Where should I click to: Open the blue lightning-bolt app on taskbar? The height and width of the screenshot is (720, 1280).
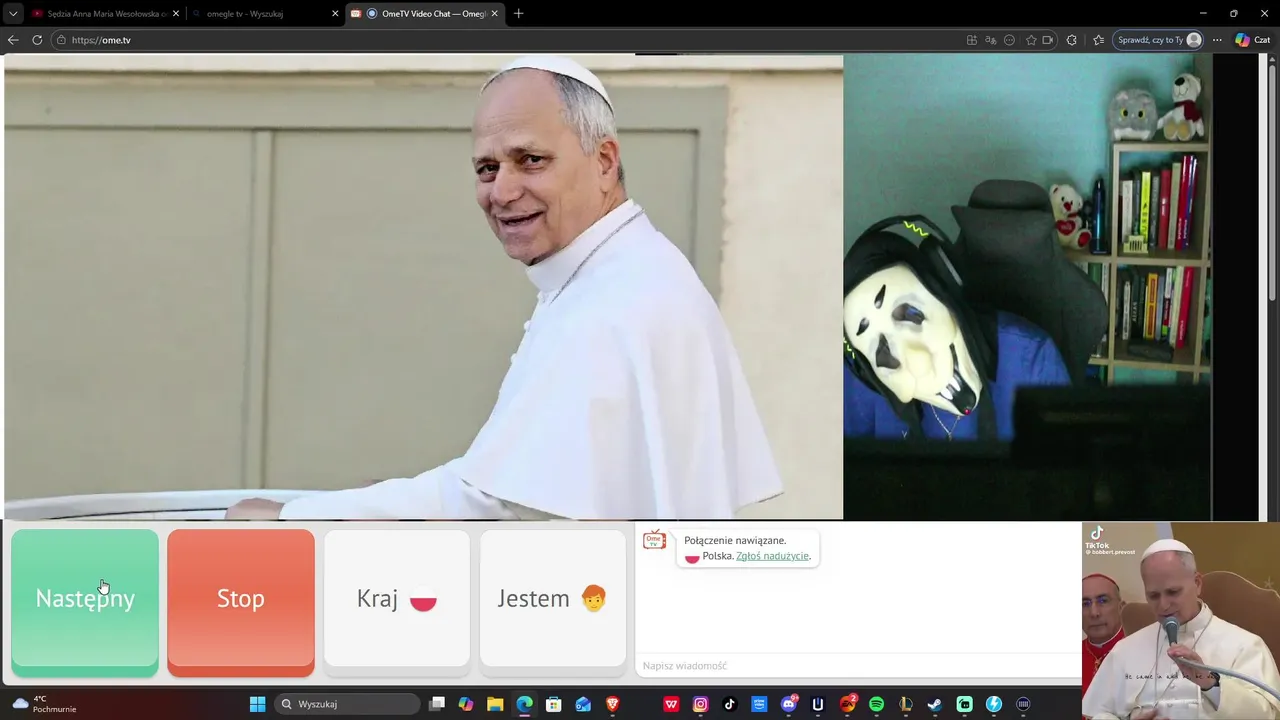993,704
